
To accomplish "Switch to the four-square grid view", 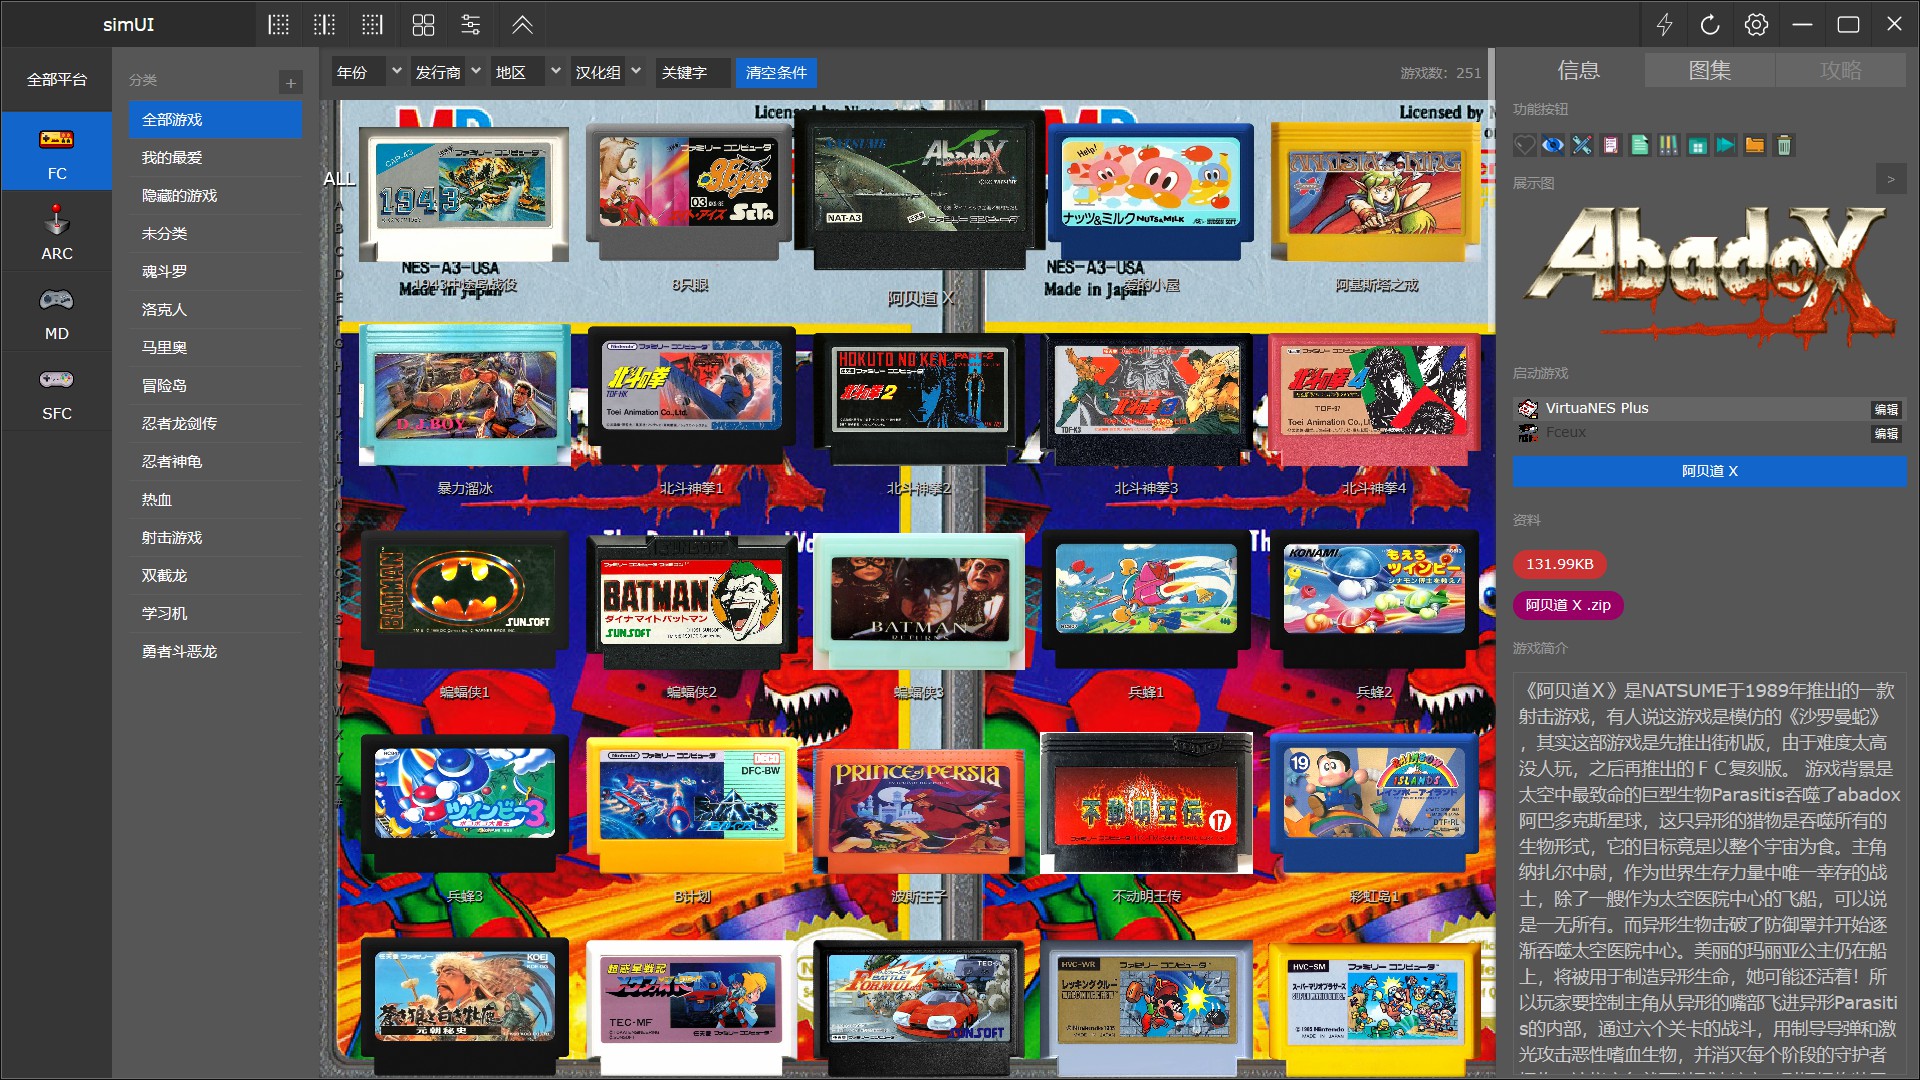I will point(423,25).
